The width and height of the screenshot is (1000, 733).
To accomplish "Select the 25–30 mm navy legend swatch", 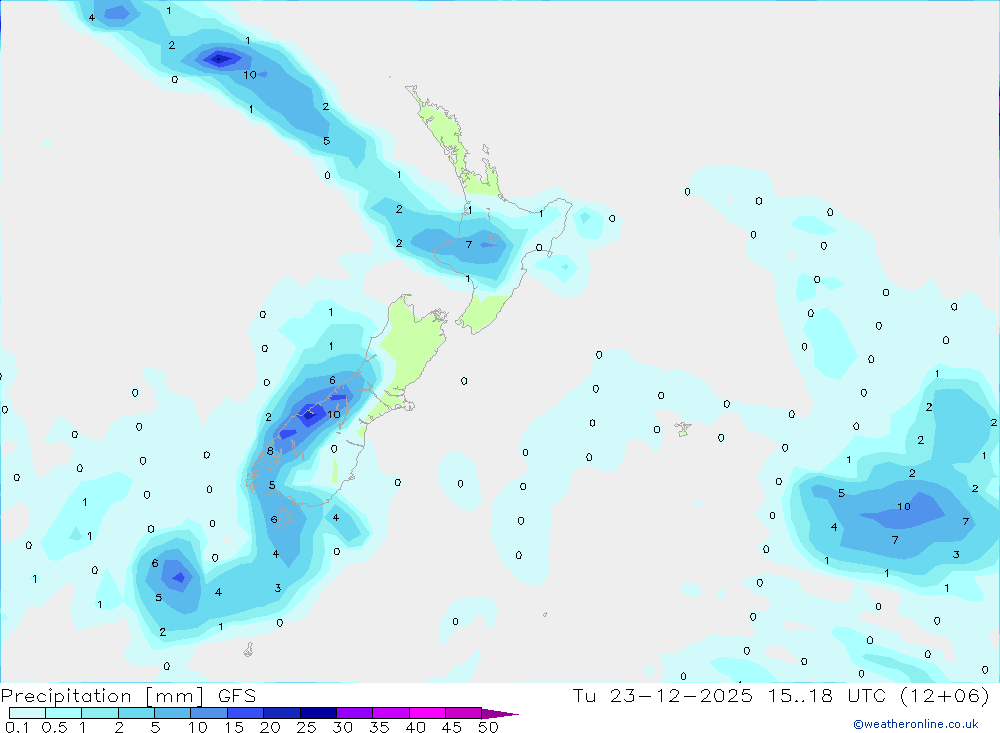I will click(318, 713).
